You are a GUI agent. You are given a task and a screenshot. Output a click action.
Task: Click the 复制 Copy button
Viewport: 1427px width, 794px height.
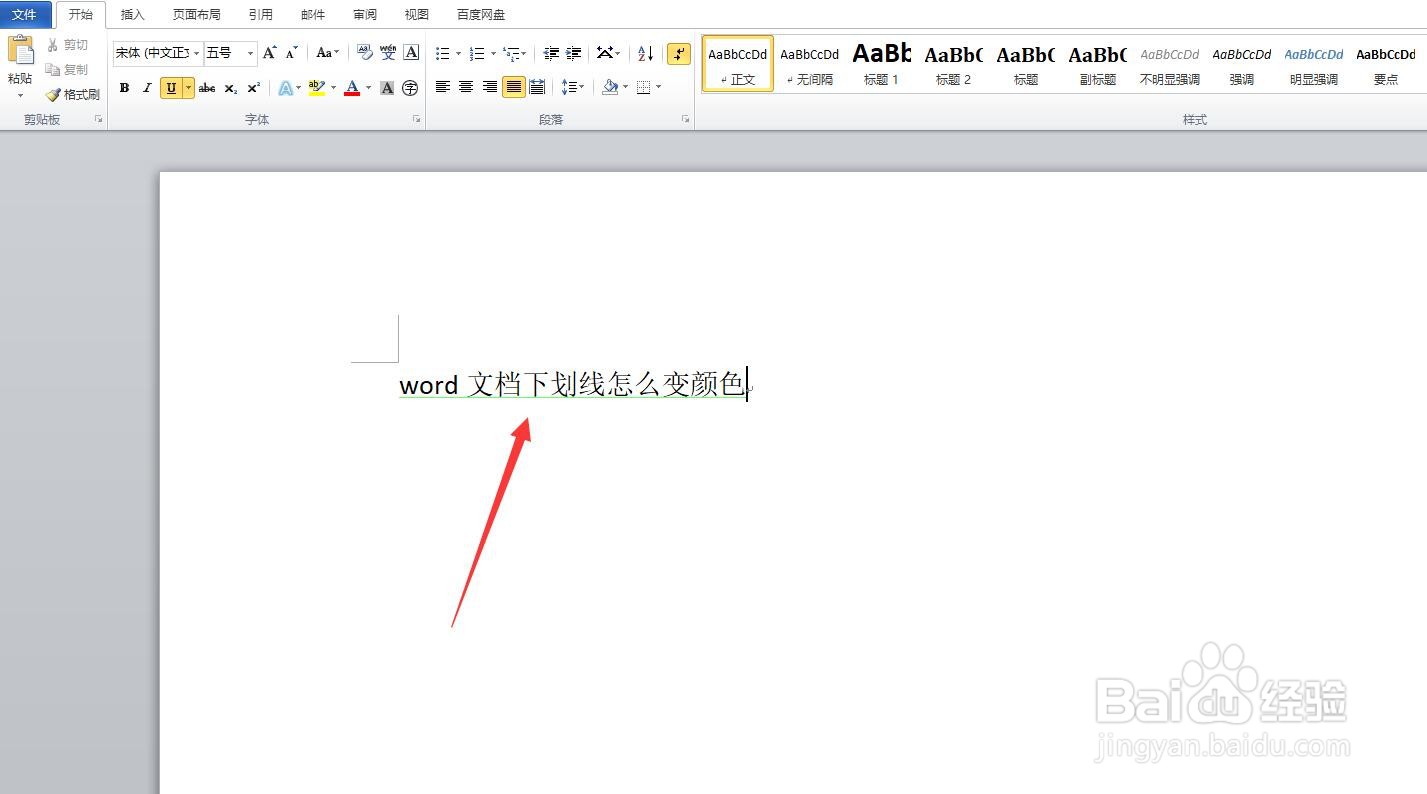click(x=68, y=70)
